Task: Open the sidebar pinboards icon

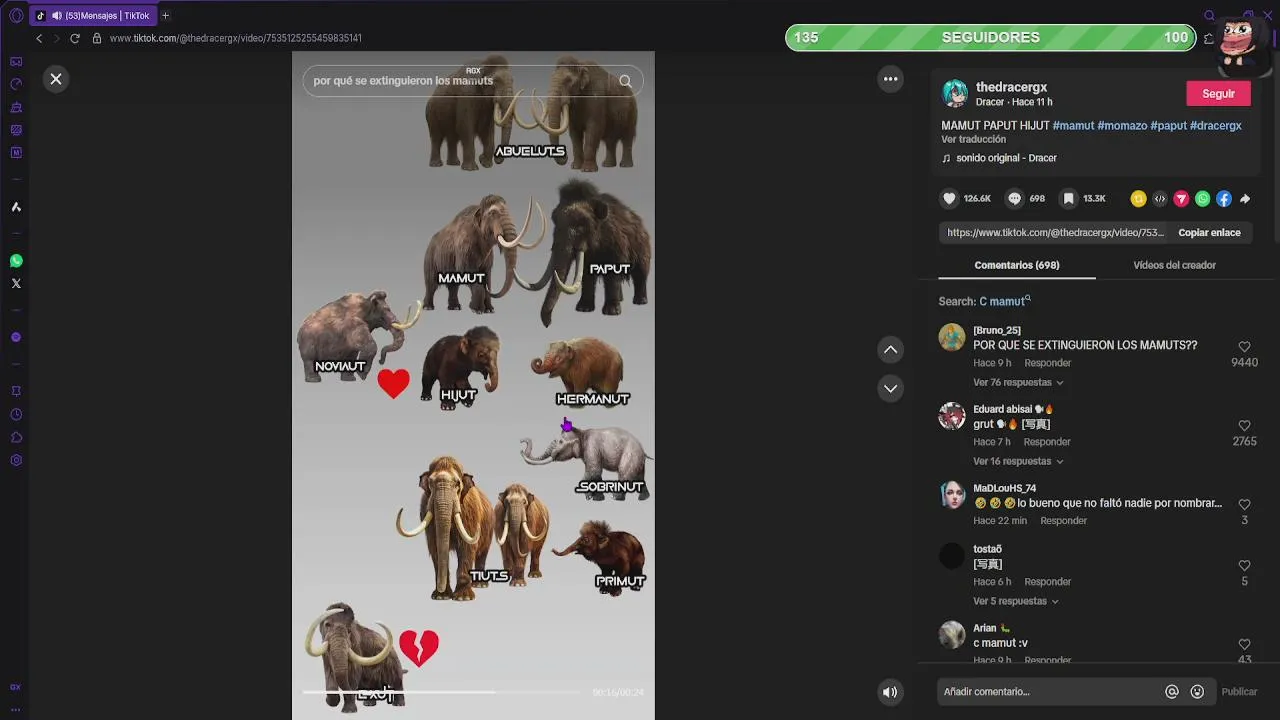Action: point(16,391)
